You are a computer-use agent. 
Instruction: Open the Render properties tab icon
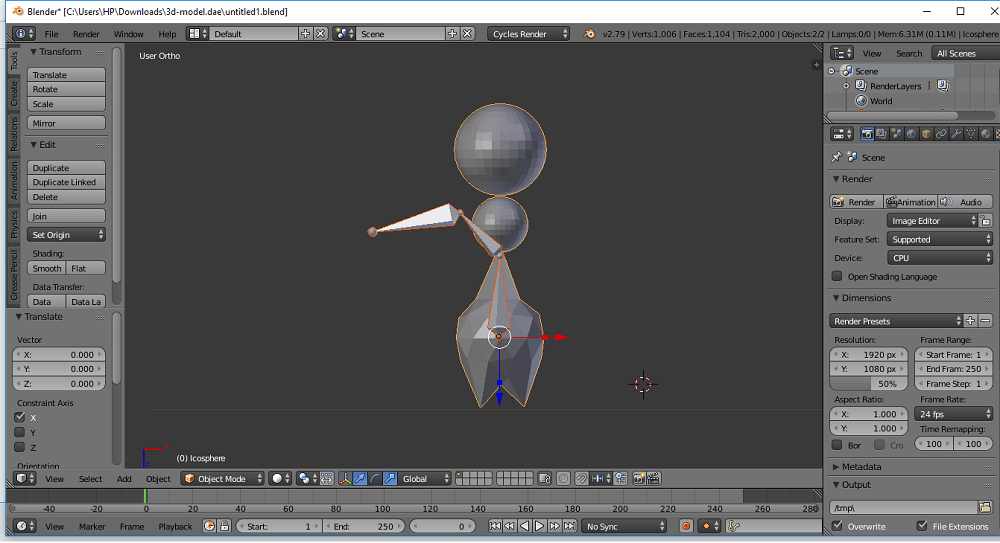pyautogui.click(x=867, y=134)
